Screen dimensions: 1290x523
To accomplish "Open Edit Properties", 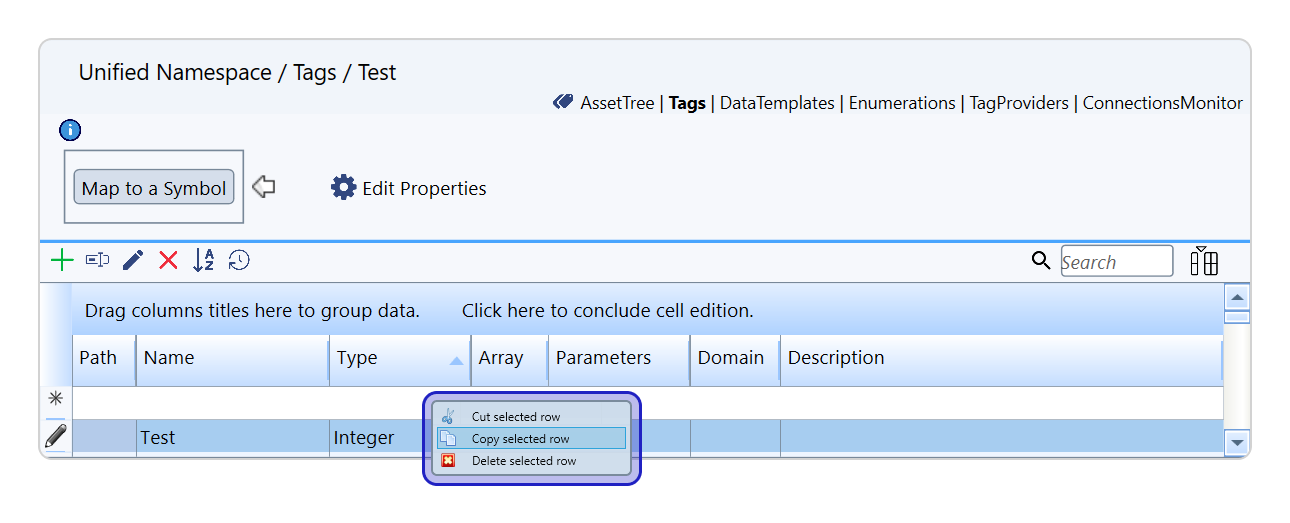I will pos(409,188).
